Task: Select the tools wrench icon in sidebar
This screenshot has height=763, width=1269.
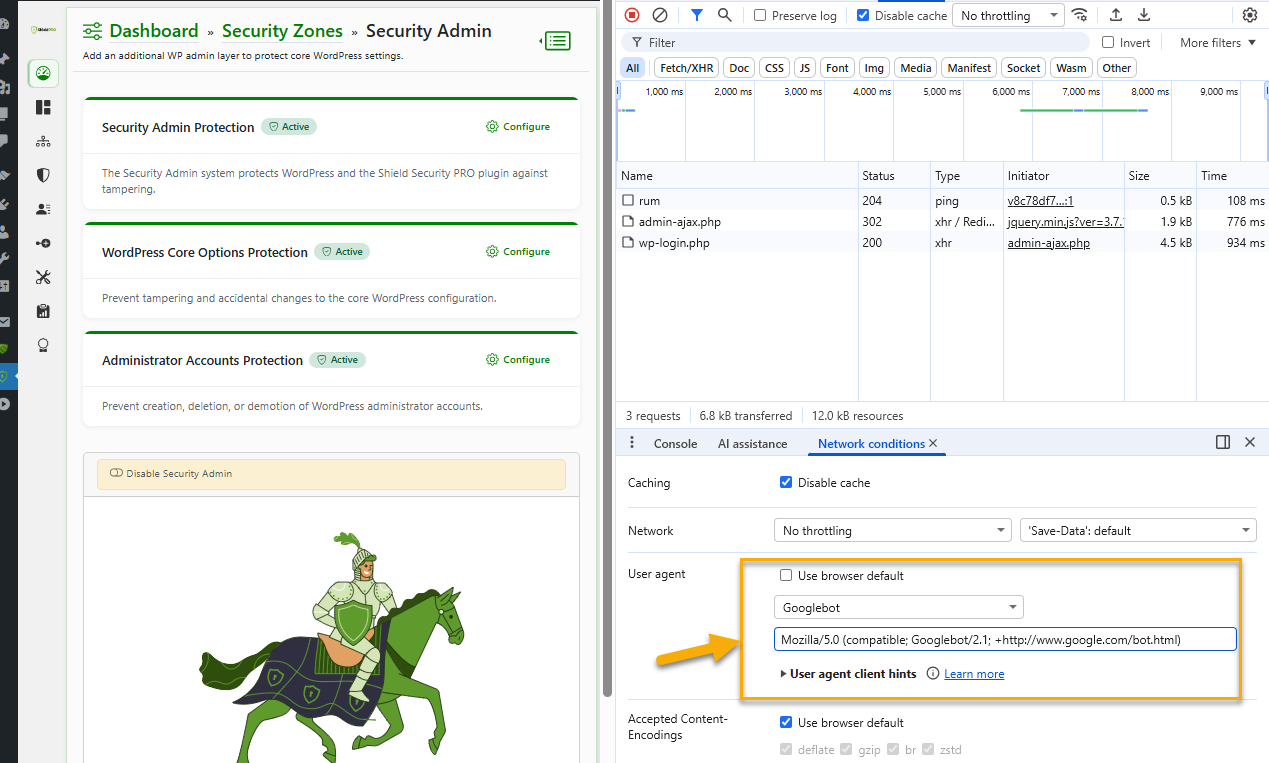Action: point(42,277)
